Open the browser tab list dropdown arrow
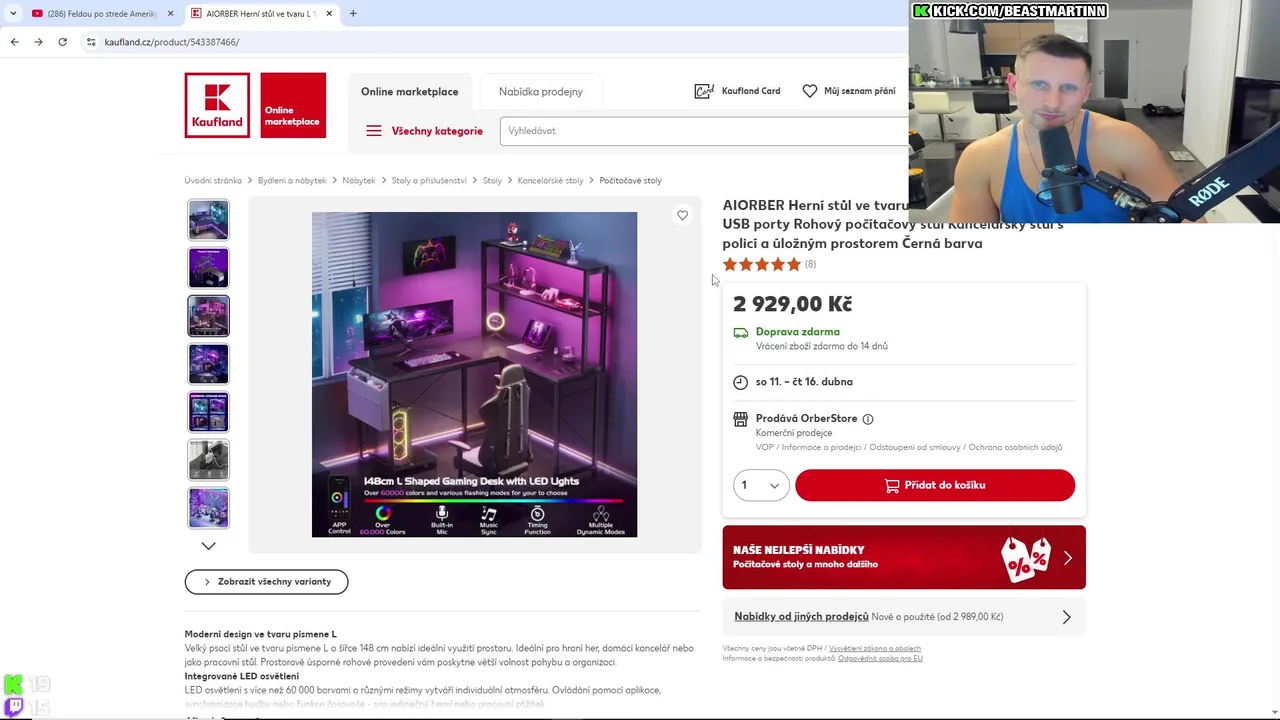1280x720 pixels. [x=12, y=13]
